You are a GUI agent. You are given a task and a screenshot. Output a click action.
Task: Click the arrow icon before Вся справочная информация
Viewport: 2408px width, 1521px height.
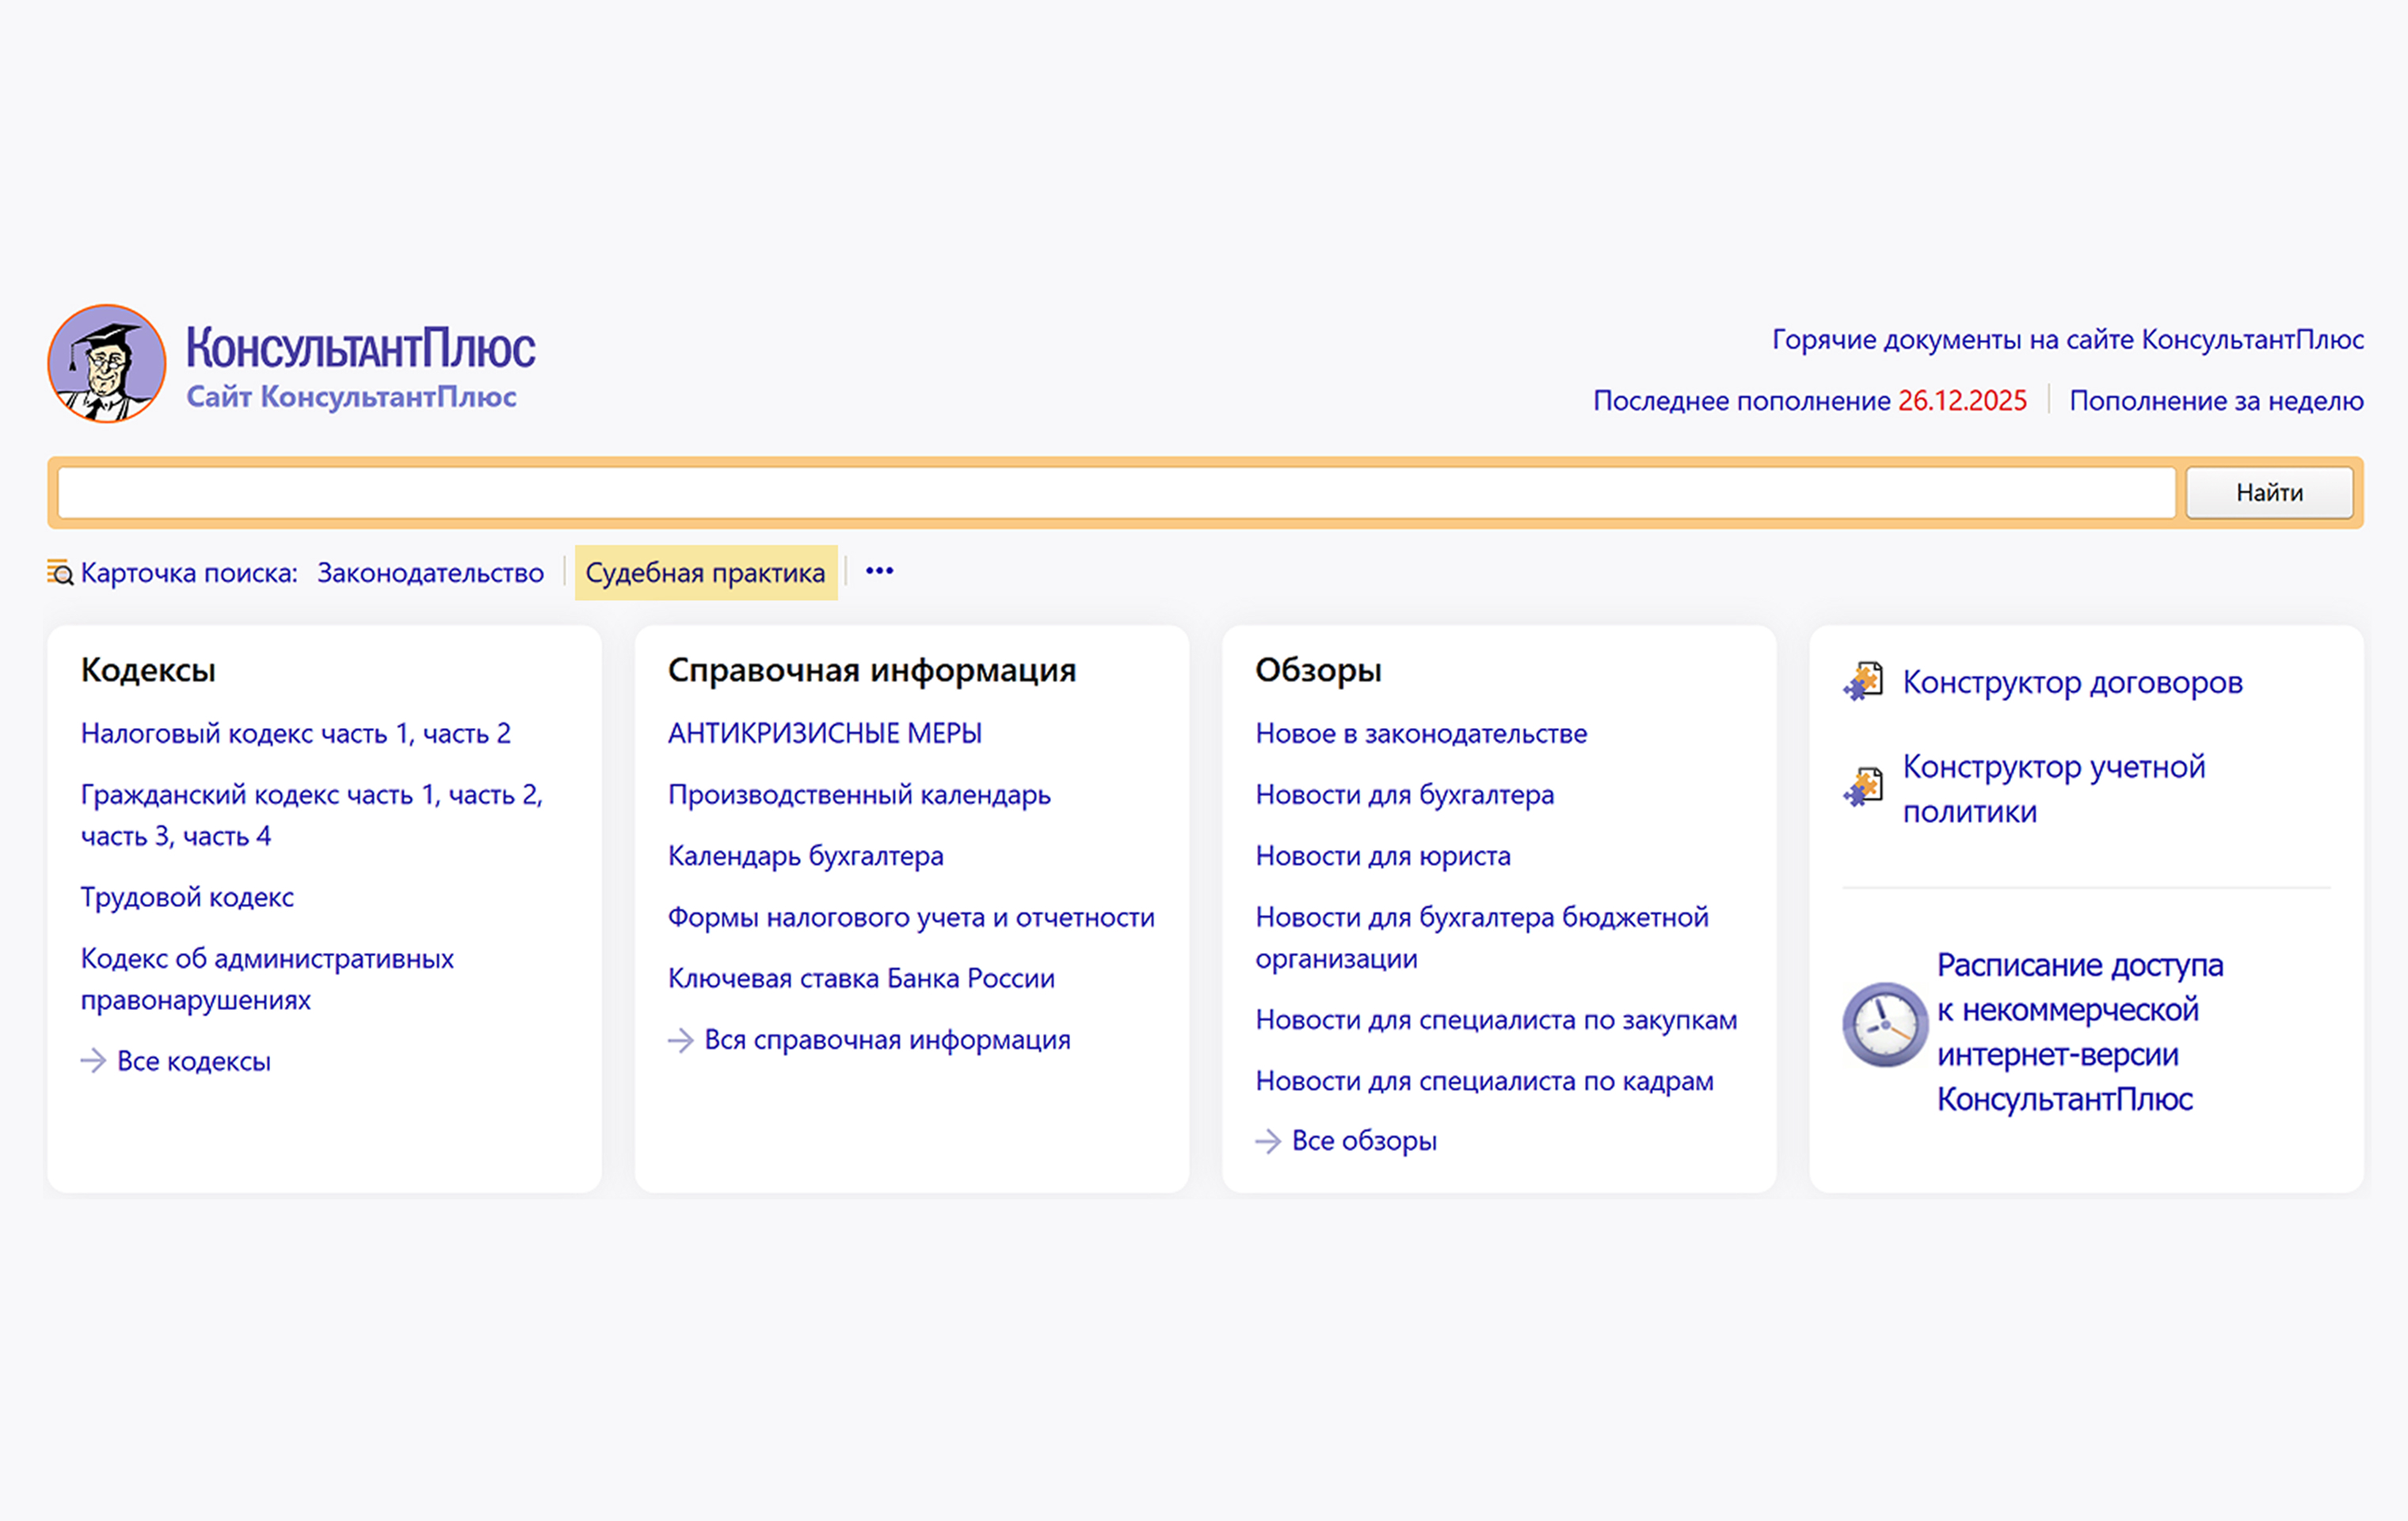point(681,1040)
